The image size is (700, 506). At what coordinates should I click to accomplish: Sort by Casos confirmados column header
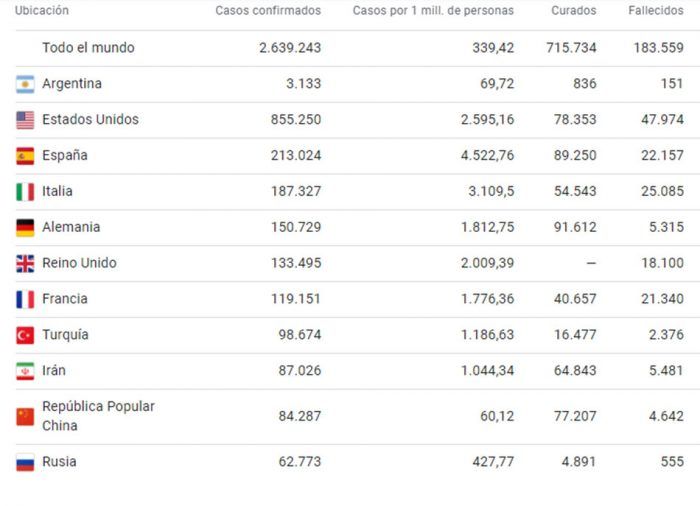coord(268,10)
